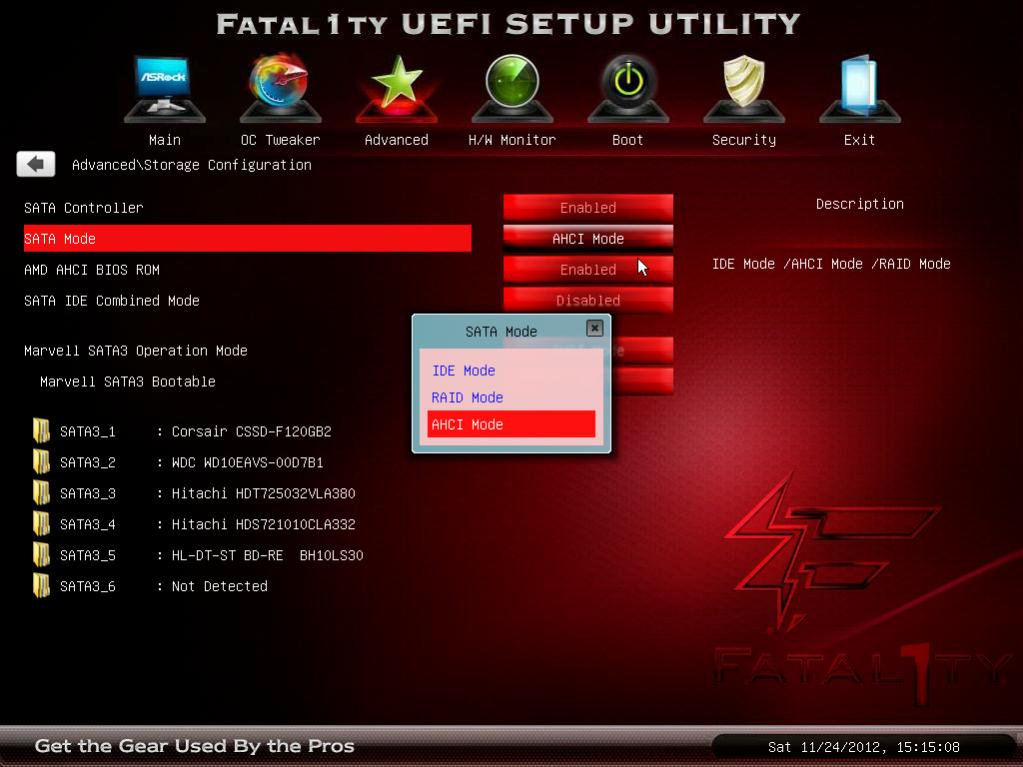1023x767 pixels.
Task: Open the Boot power icon
Action: [628, 89]
